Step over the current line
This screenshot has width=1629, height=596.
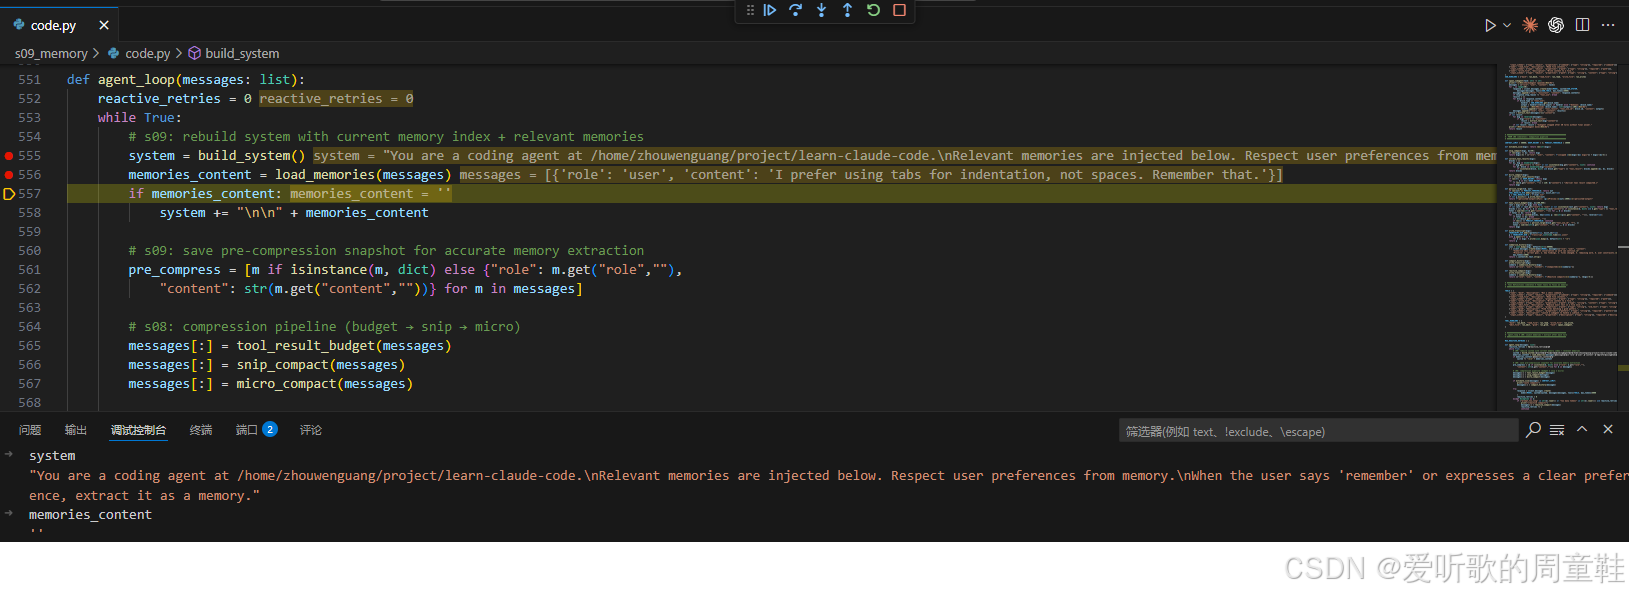tap(796, 10)
